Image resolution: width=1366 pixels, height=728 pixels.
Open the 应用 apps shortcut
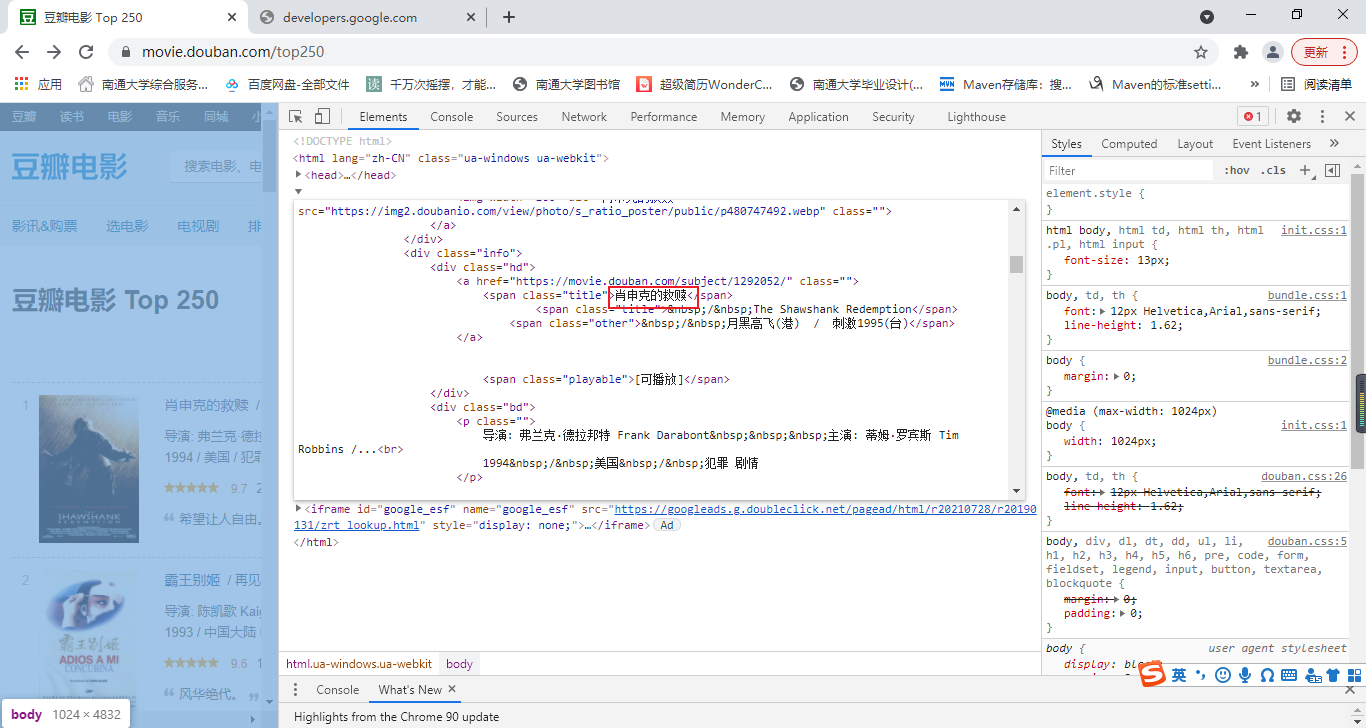[x=38, y=84]
